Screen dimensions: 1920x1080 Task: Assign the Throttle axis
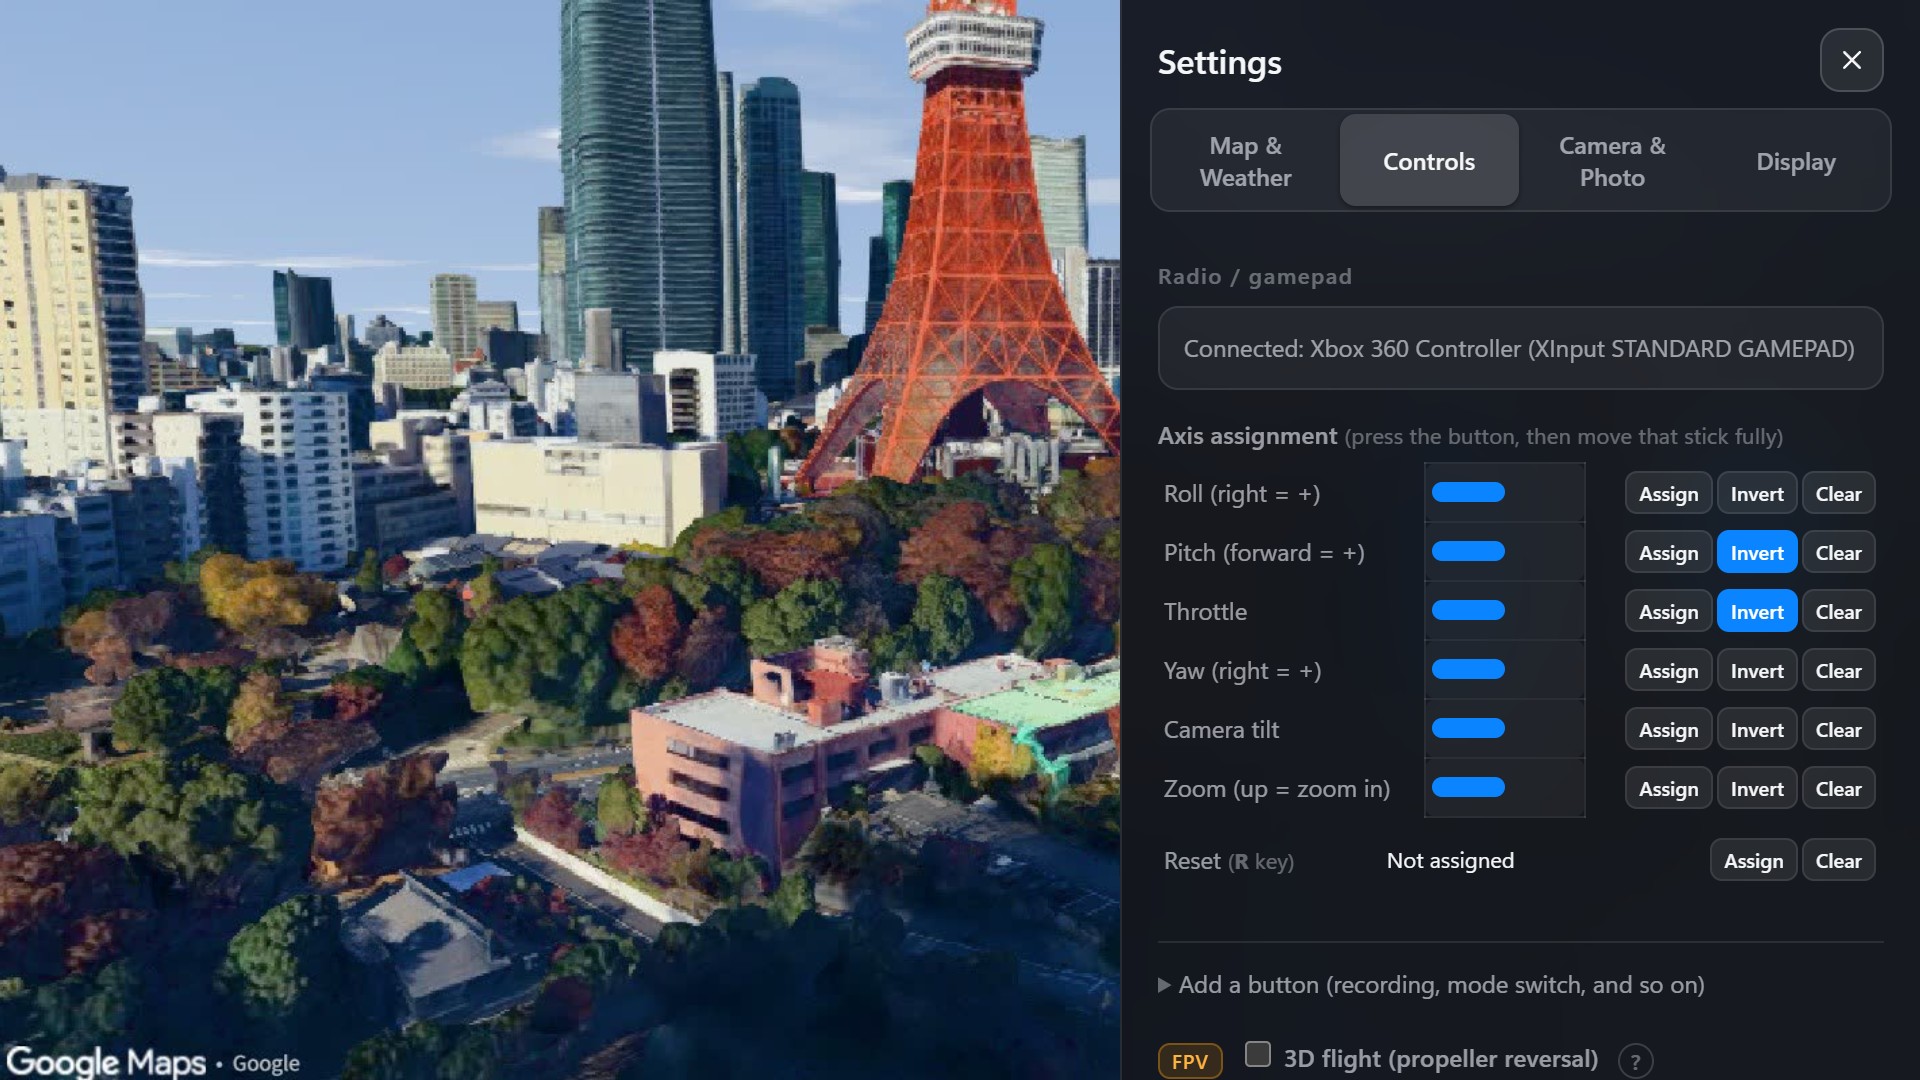tap(1668, 612)
